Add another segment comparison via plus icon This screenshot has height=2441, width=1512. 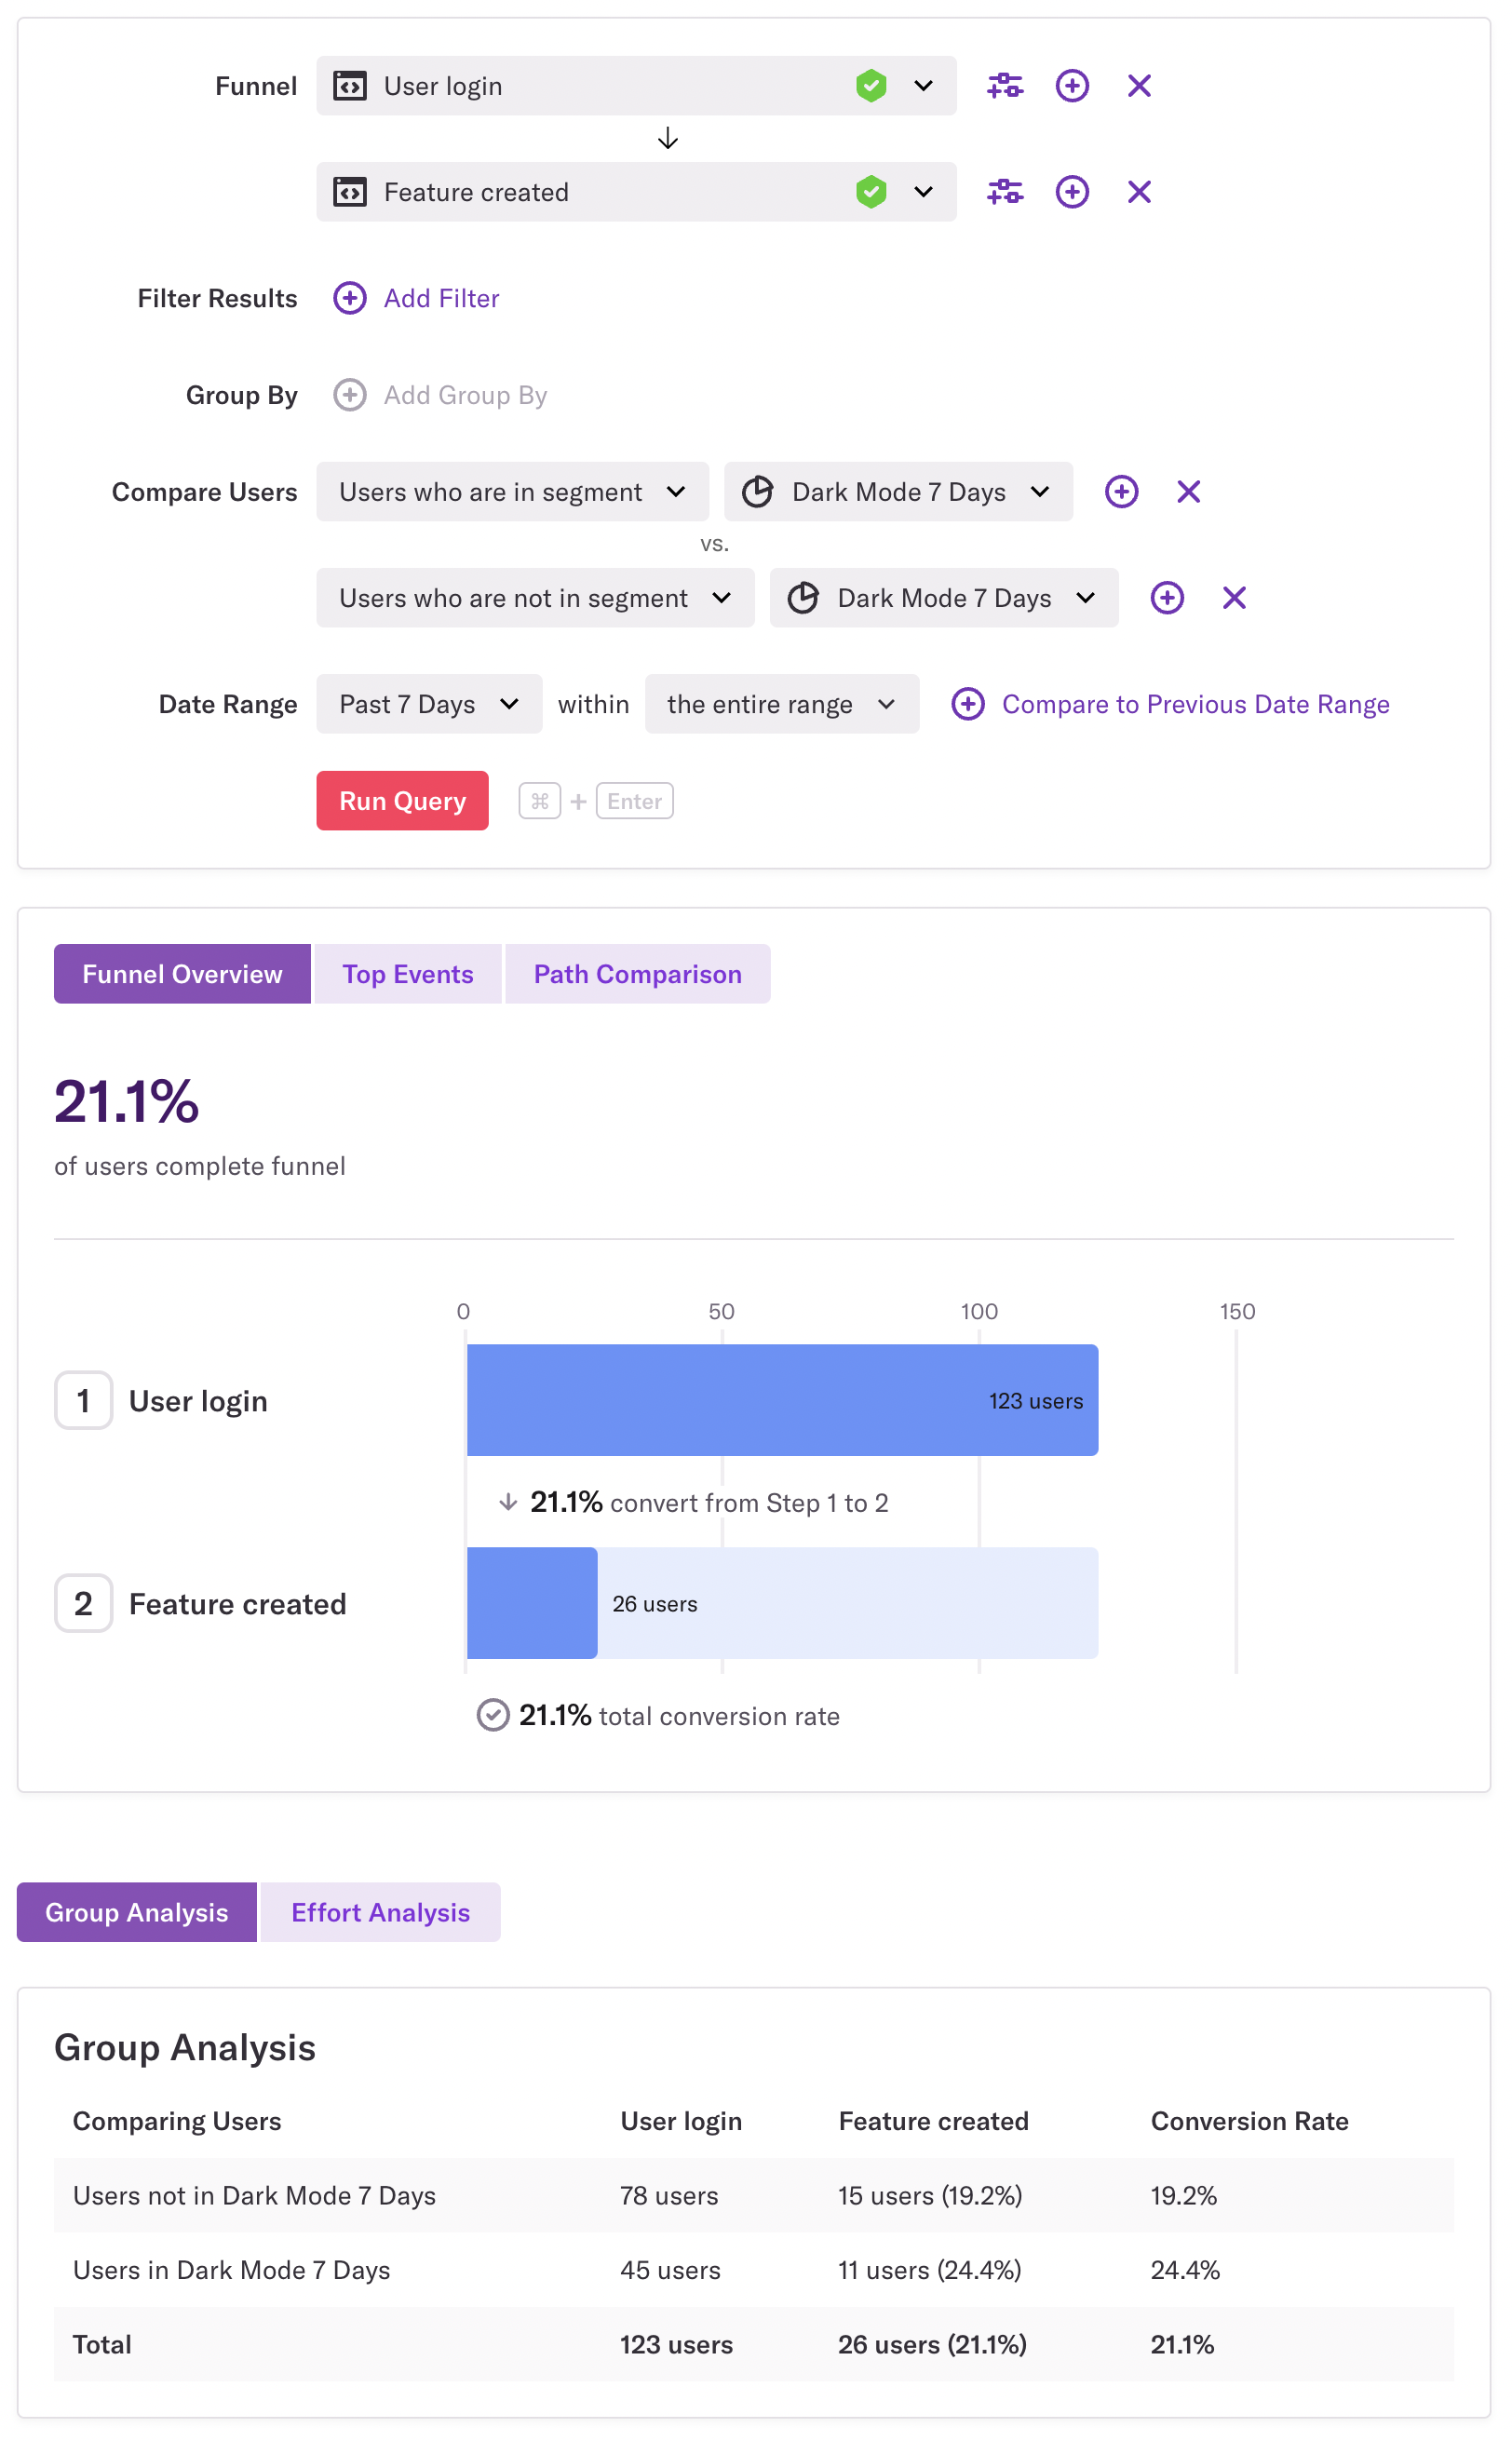(1122, 491)
